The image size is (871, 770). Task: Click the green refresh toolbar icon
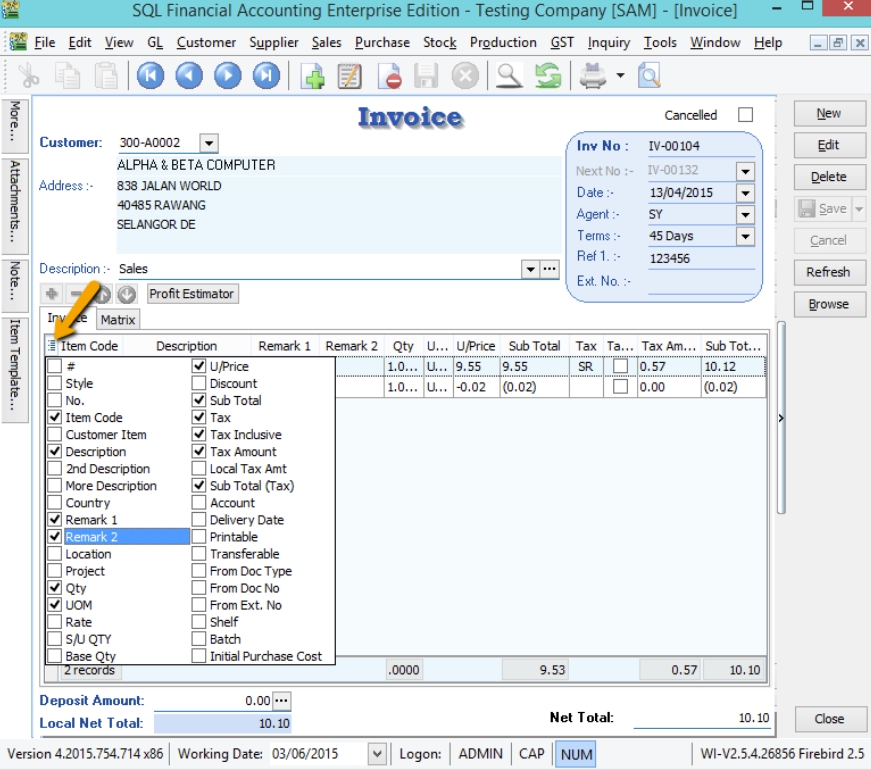point(547,76)
